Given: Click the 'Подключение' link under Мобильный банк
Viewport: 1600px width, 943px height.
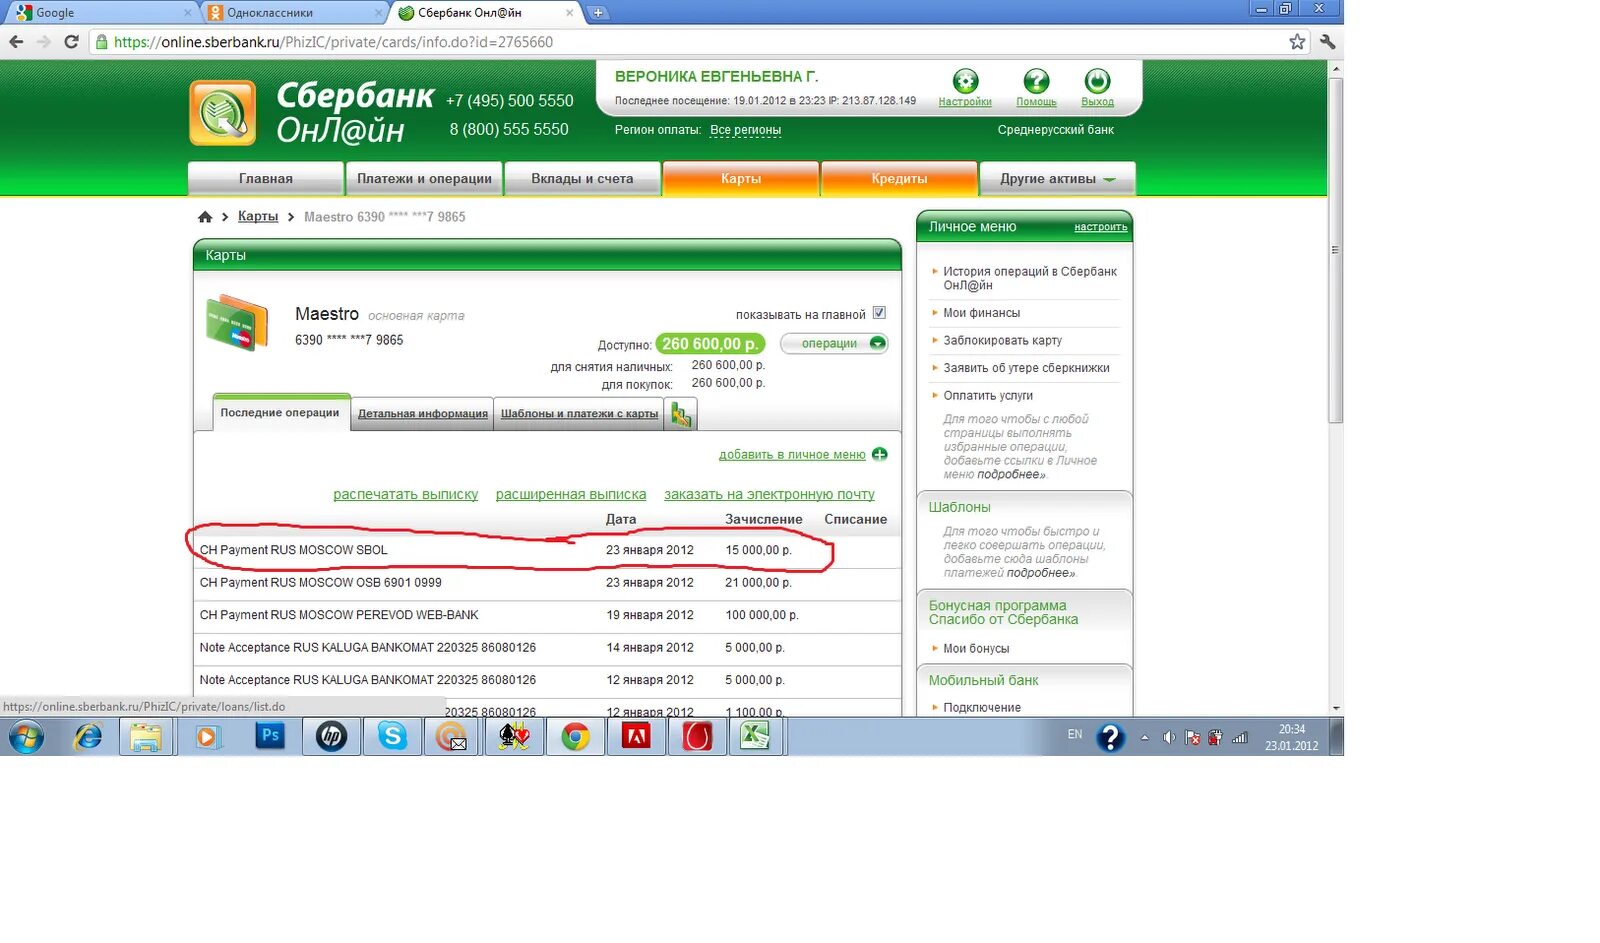Looking at the screenshot, I should tap(982, 707).
